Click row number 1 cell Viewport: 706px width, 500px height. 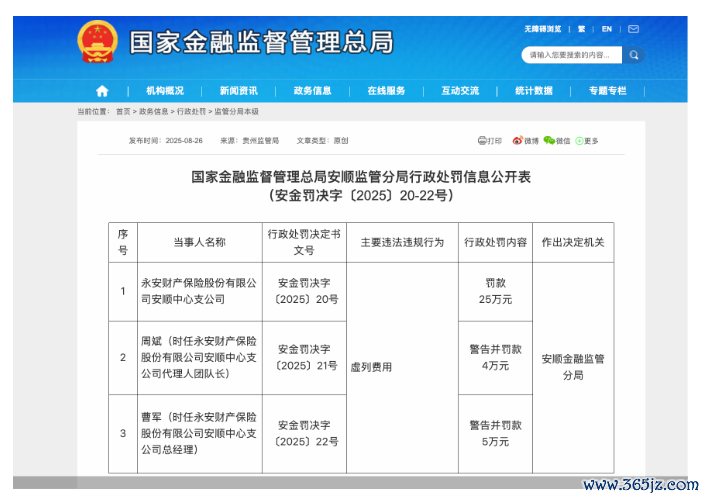(x=123, y=291)
